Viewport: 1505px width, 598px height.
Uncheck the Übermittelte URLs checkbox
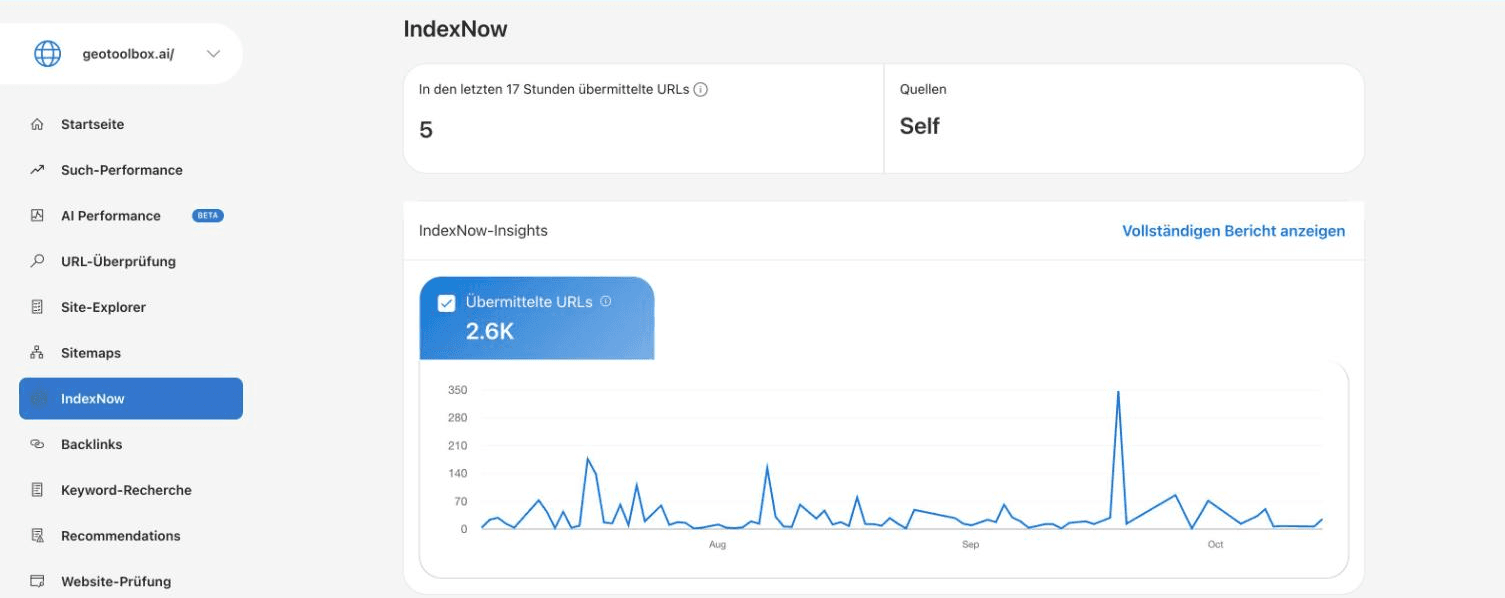pyautogui.click(x=447, y=303)
